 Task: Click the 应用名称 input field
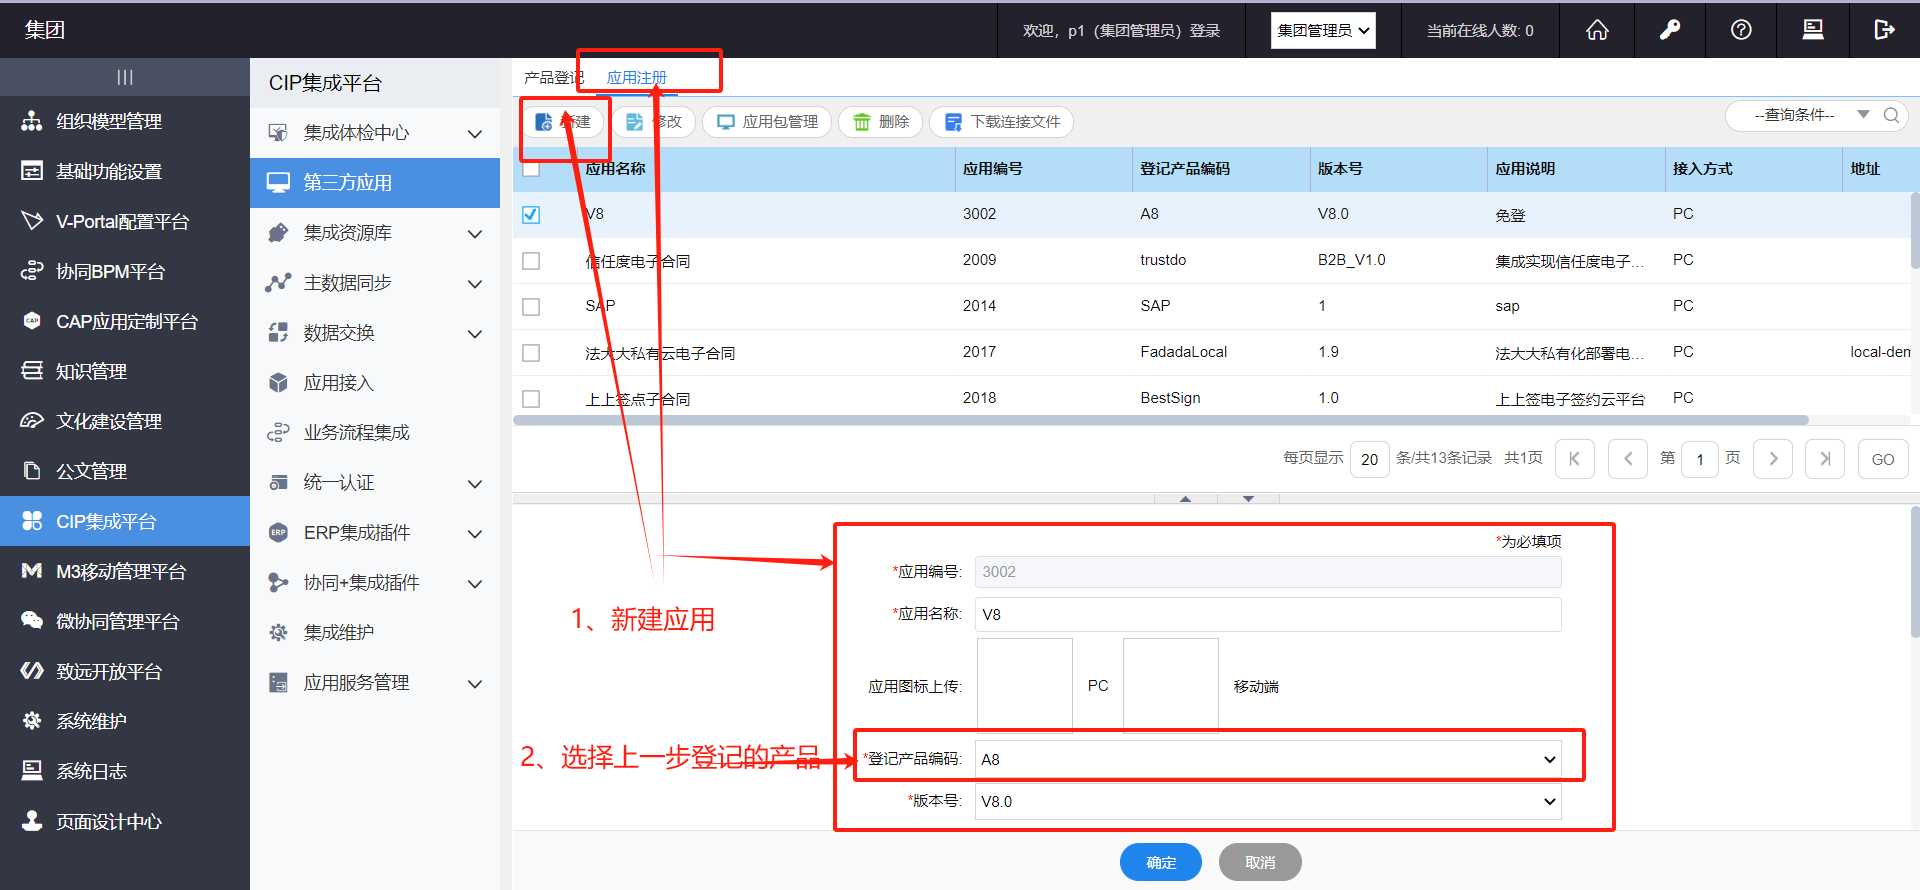(1268, 614)
